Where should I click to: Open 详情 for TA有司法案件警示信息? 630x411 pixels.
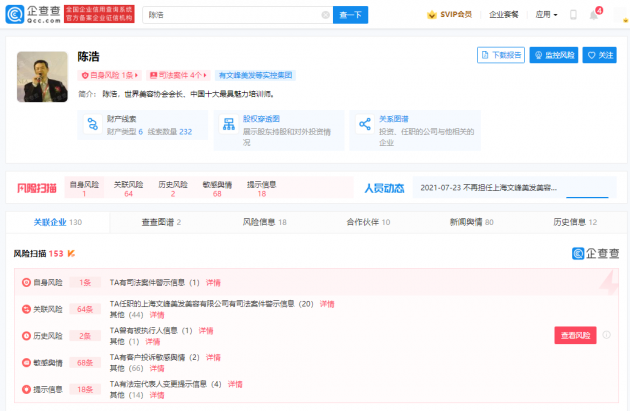213,283
